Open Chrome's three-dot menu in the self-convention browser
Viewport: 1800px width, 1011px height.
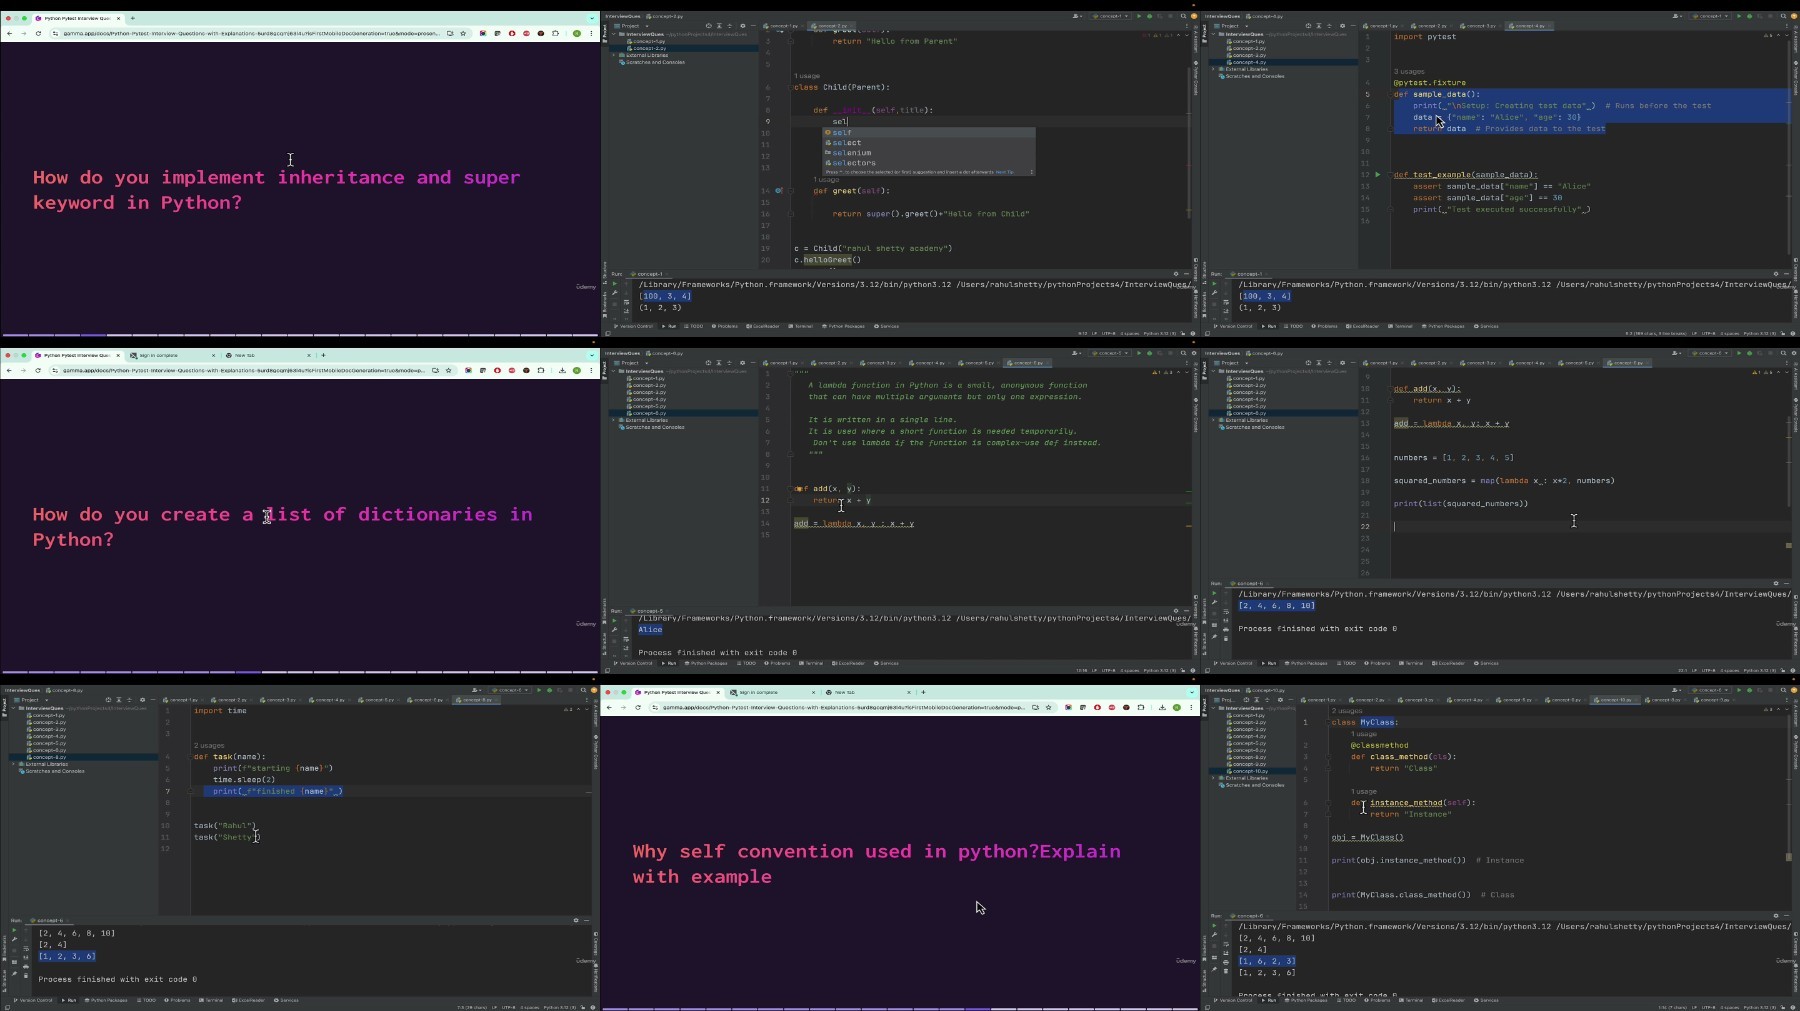pyautogui.click(x=1191, y=707)
